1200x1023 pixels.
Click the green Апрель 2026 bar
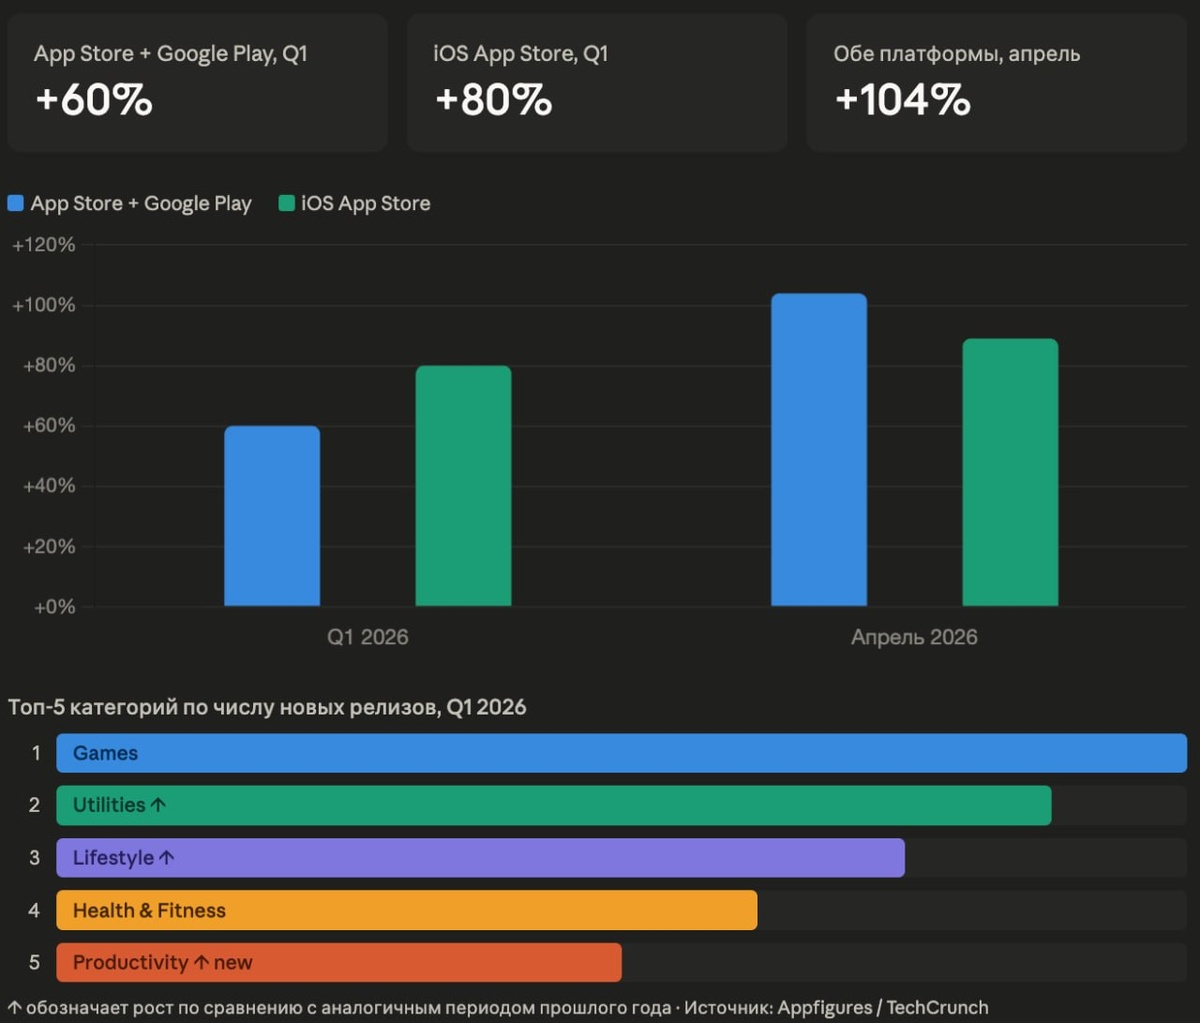(1010, 472)
